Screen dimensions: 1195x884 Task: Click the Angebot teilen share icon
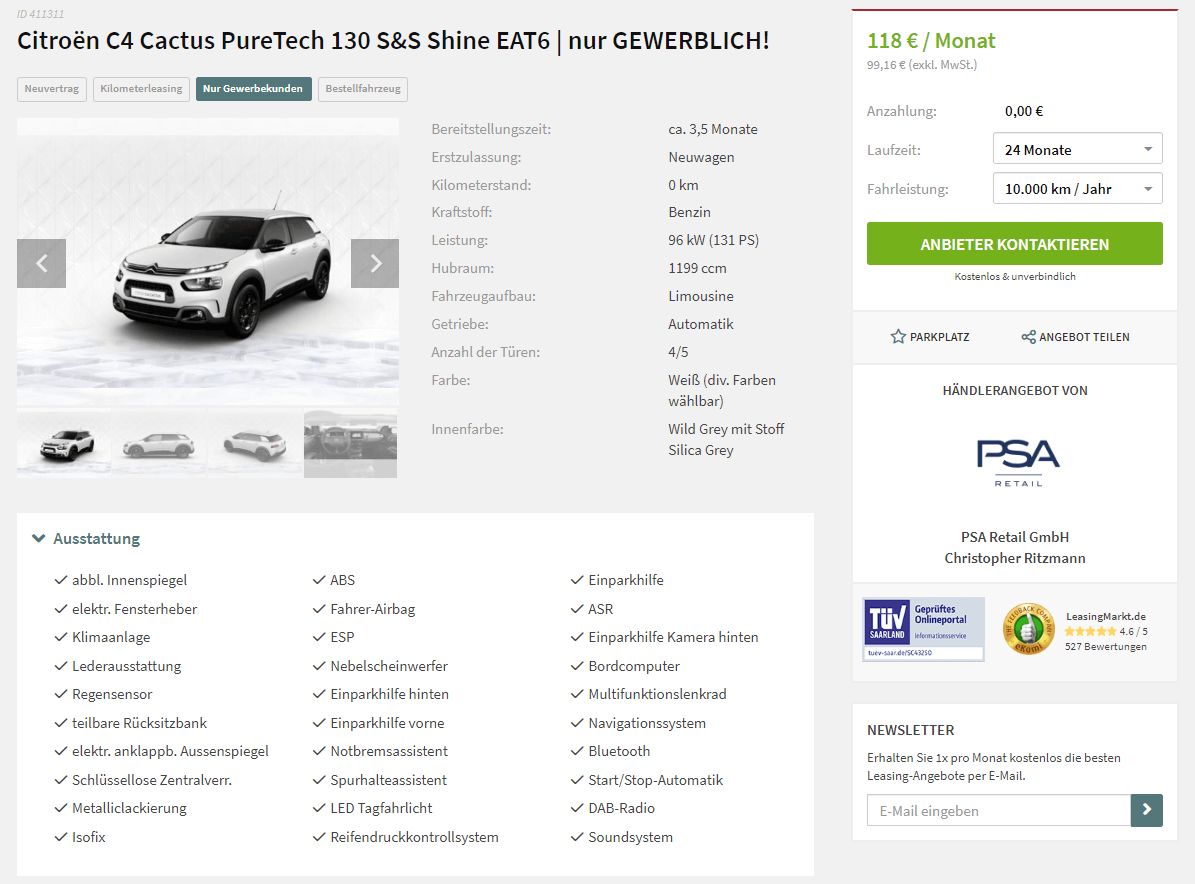pos(1028,337)
